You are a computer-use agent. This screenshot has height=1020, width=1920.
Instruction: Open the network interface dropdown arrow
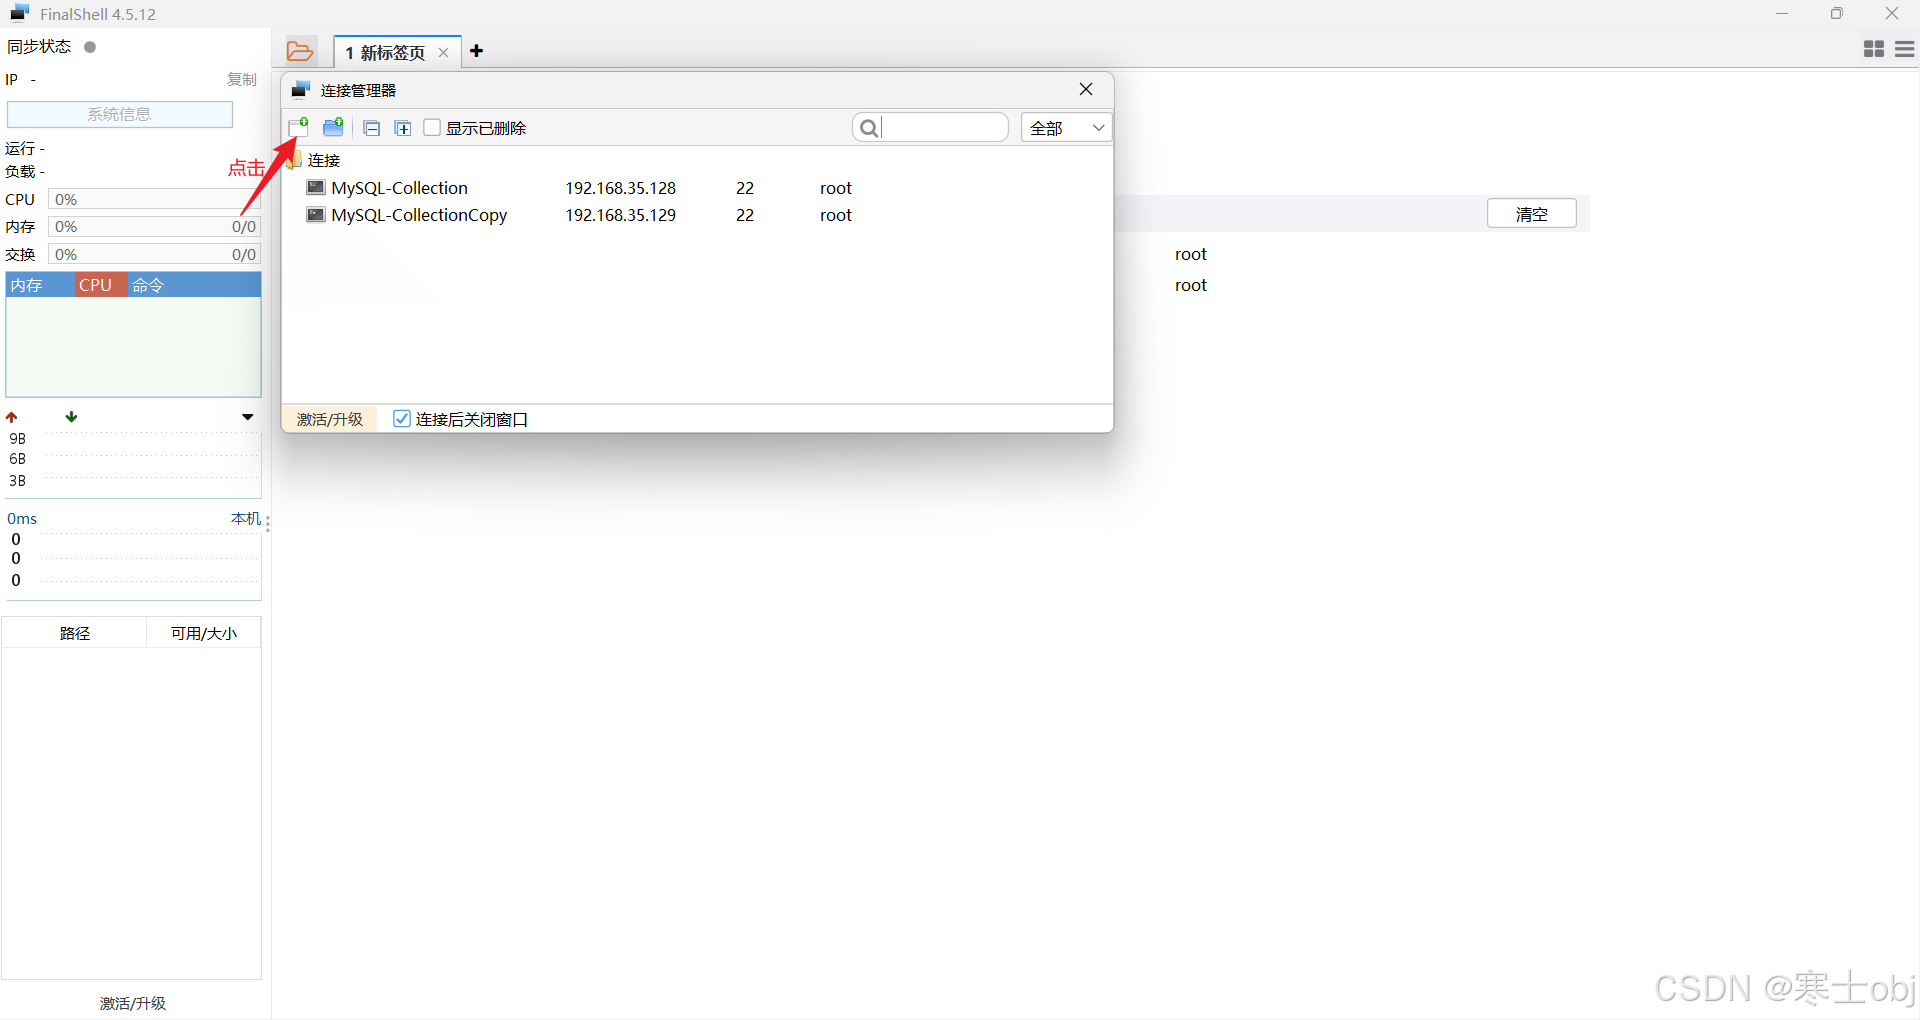(248, 417)
